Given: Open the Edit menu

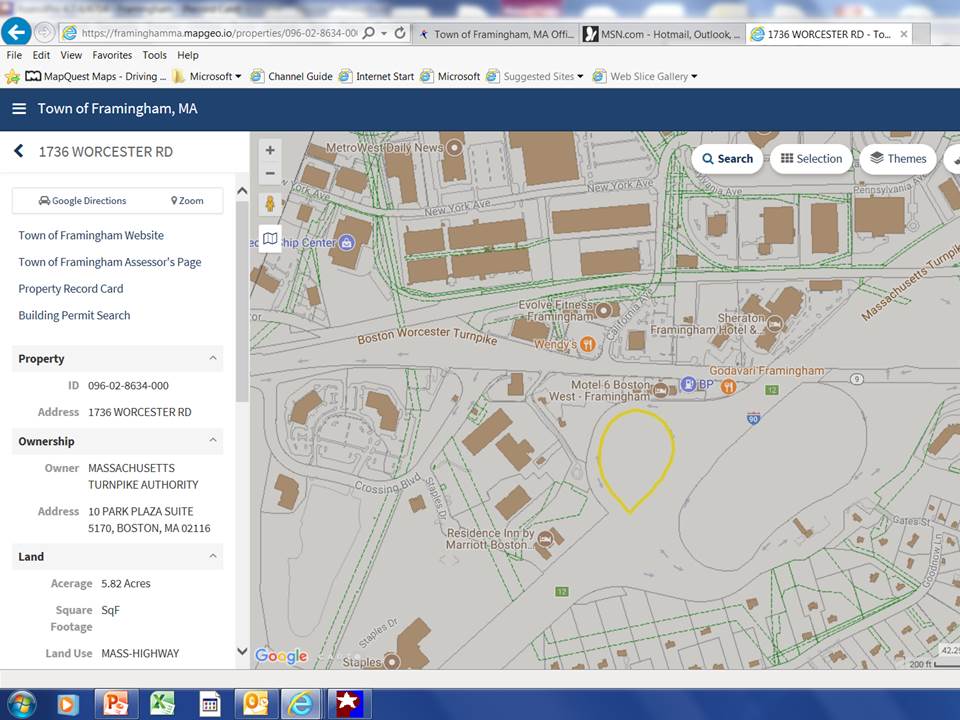Looking at the screenshot, I should click(x=41, y=55).
